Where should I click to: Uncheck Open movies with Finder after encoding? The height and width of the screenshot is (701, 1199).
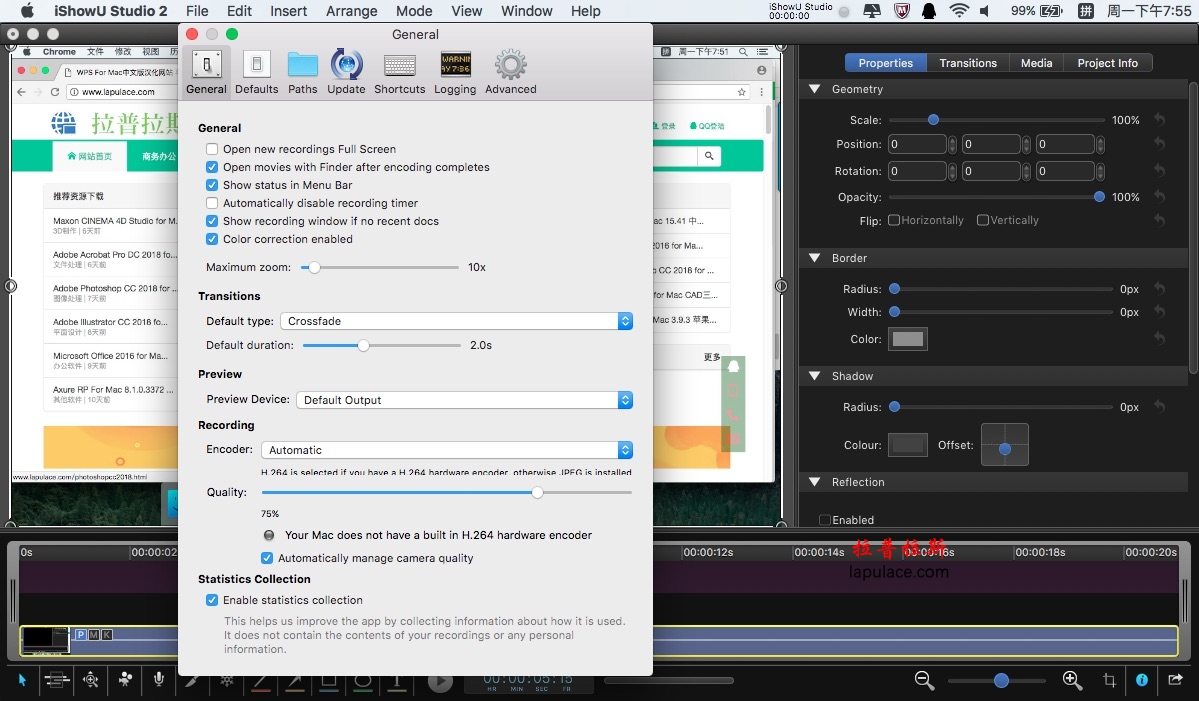click(x=212, y=167)
